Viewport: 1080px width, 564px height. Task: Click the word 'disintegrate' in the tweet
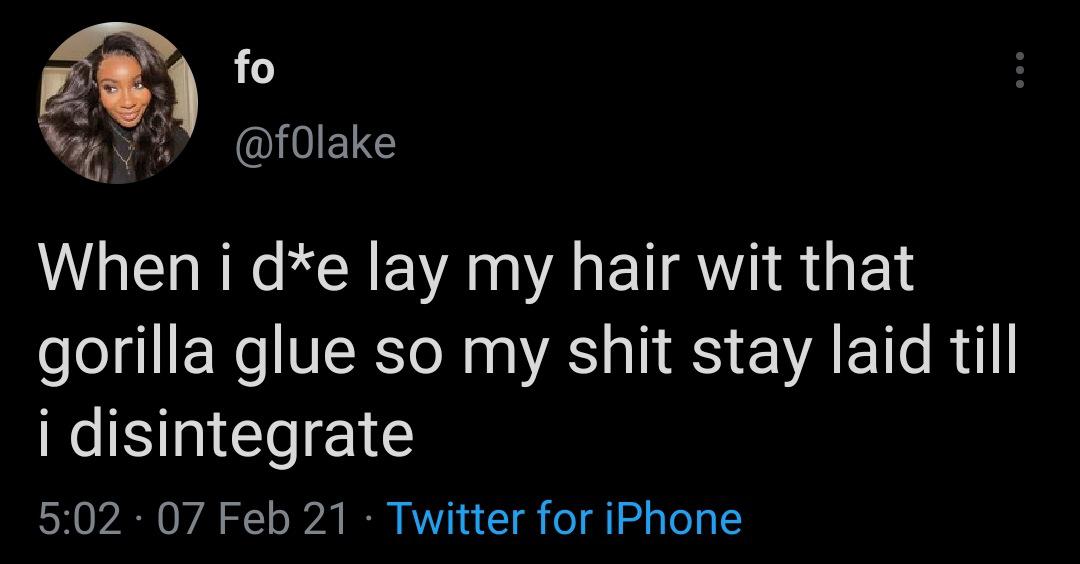241,433
